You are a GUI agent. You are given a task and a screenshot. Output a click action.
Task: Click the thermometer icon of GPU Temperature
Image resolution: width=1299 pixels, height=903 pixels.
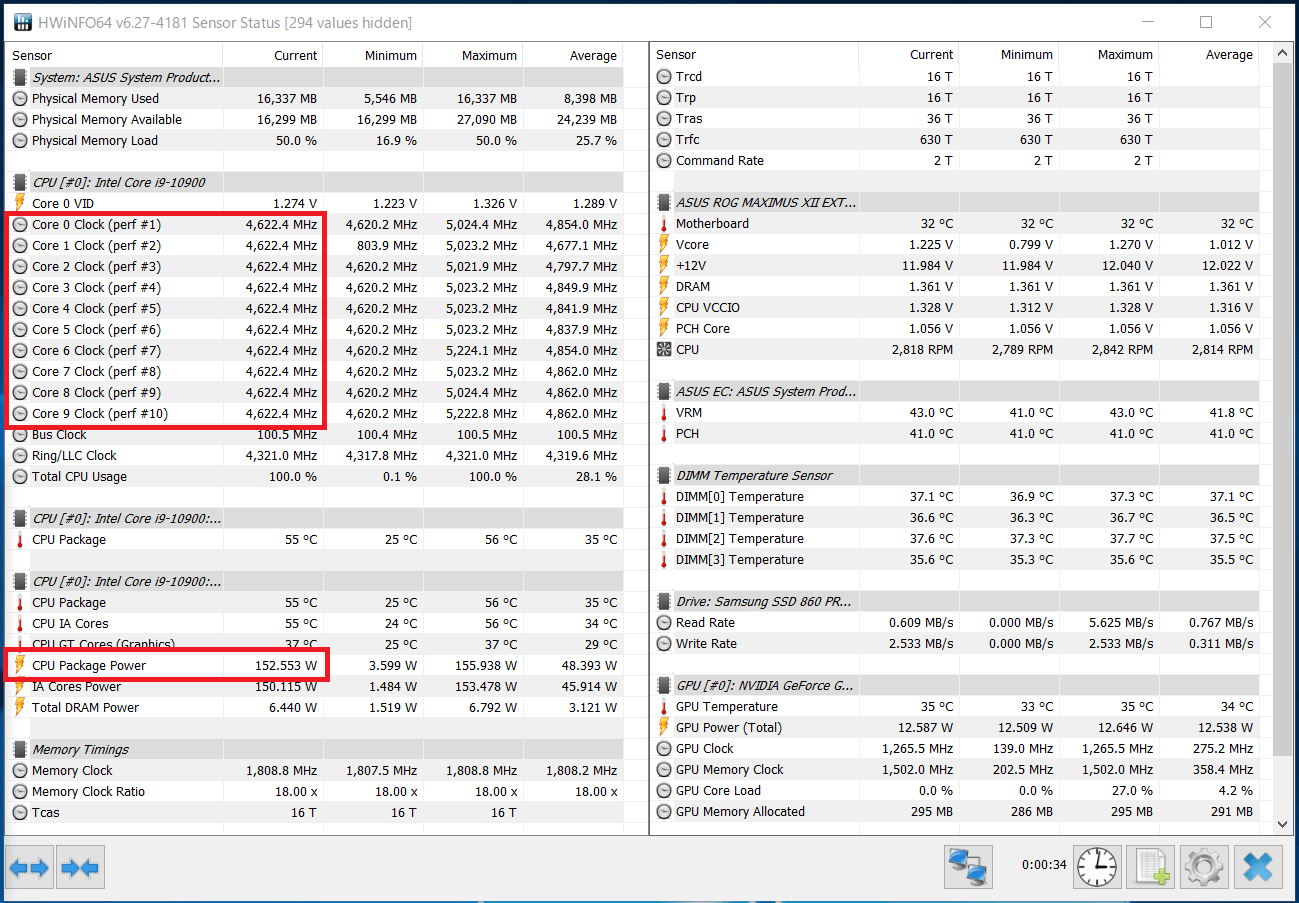click(664, 706)
